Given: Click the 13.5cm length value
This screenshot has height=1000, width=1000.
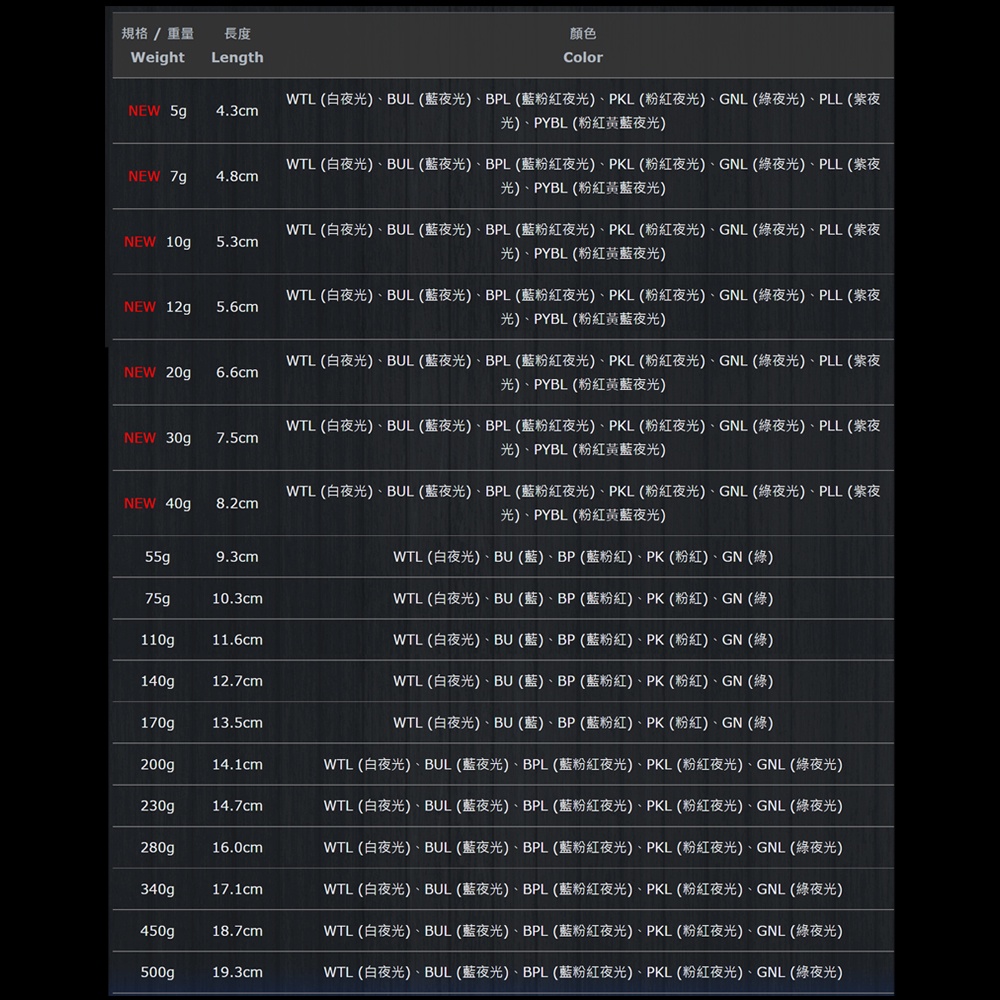Looking at the screenshot, I should coord(237,723).
